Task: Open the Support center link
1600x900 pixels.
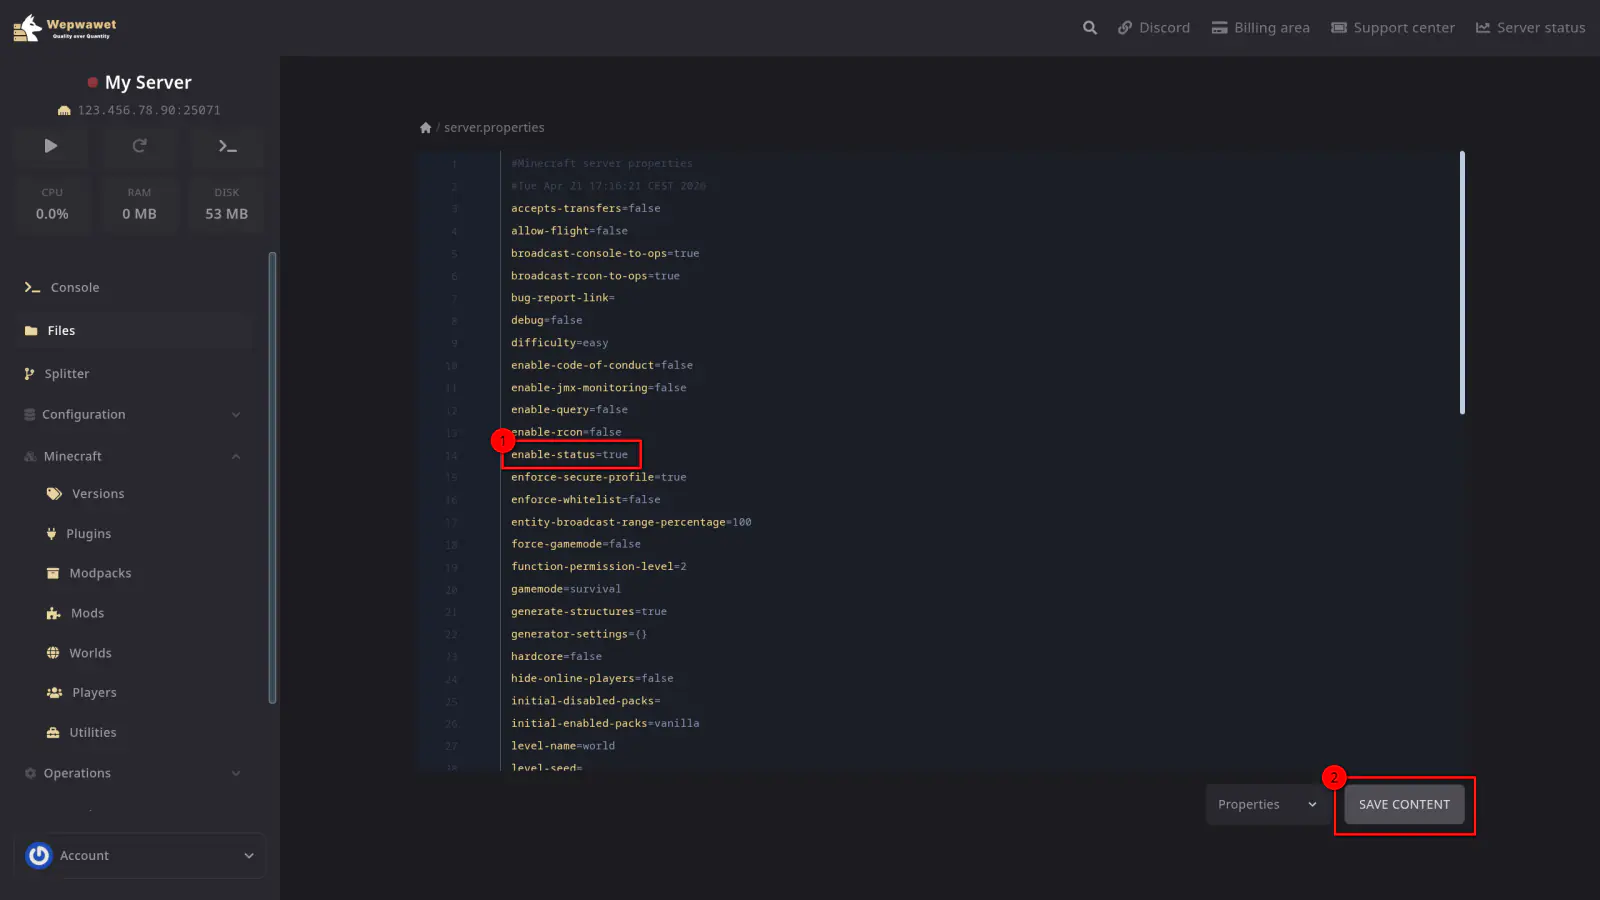Action: pyautogui.click(x=1392, y=28)
